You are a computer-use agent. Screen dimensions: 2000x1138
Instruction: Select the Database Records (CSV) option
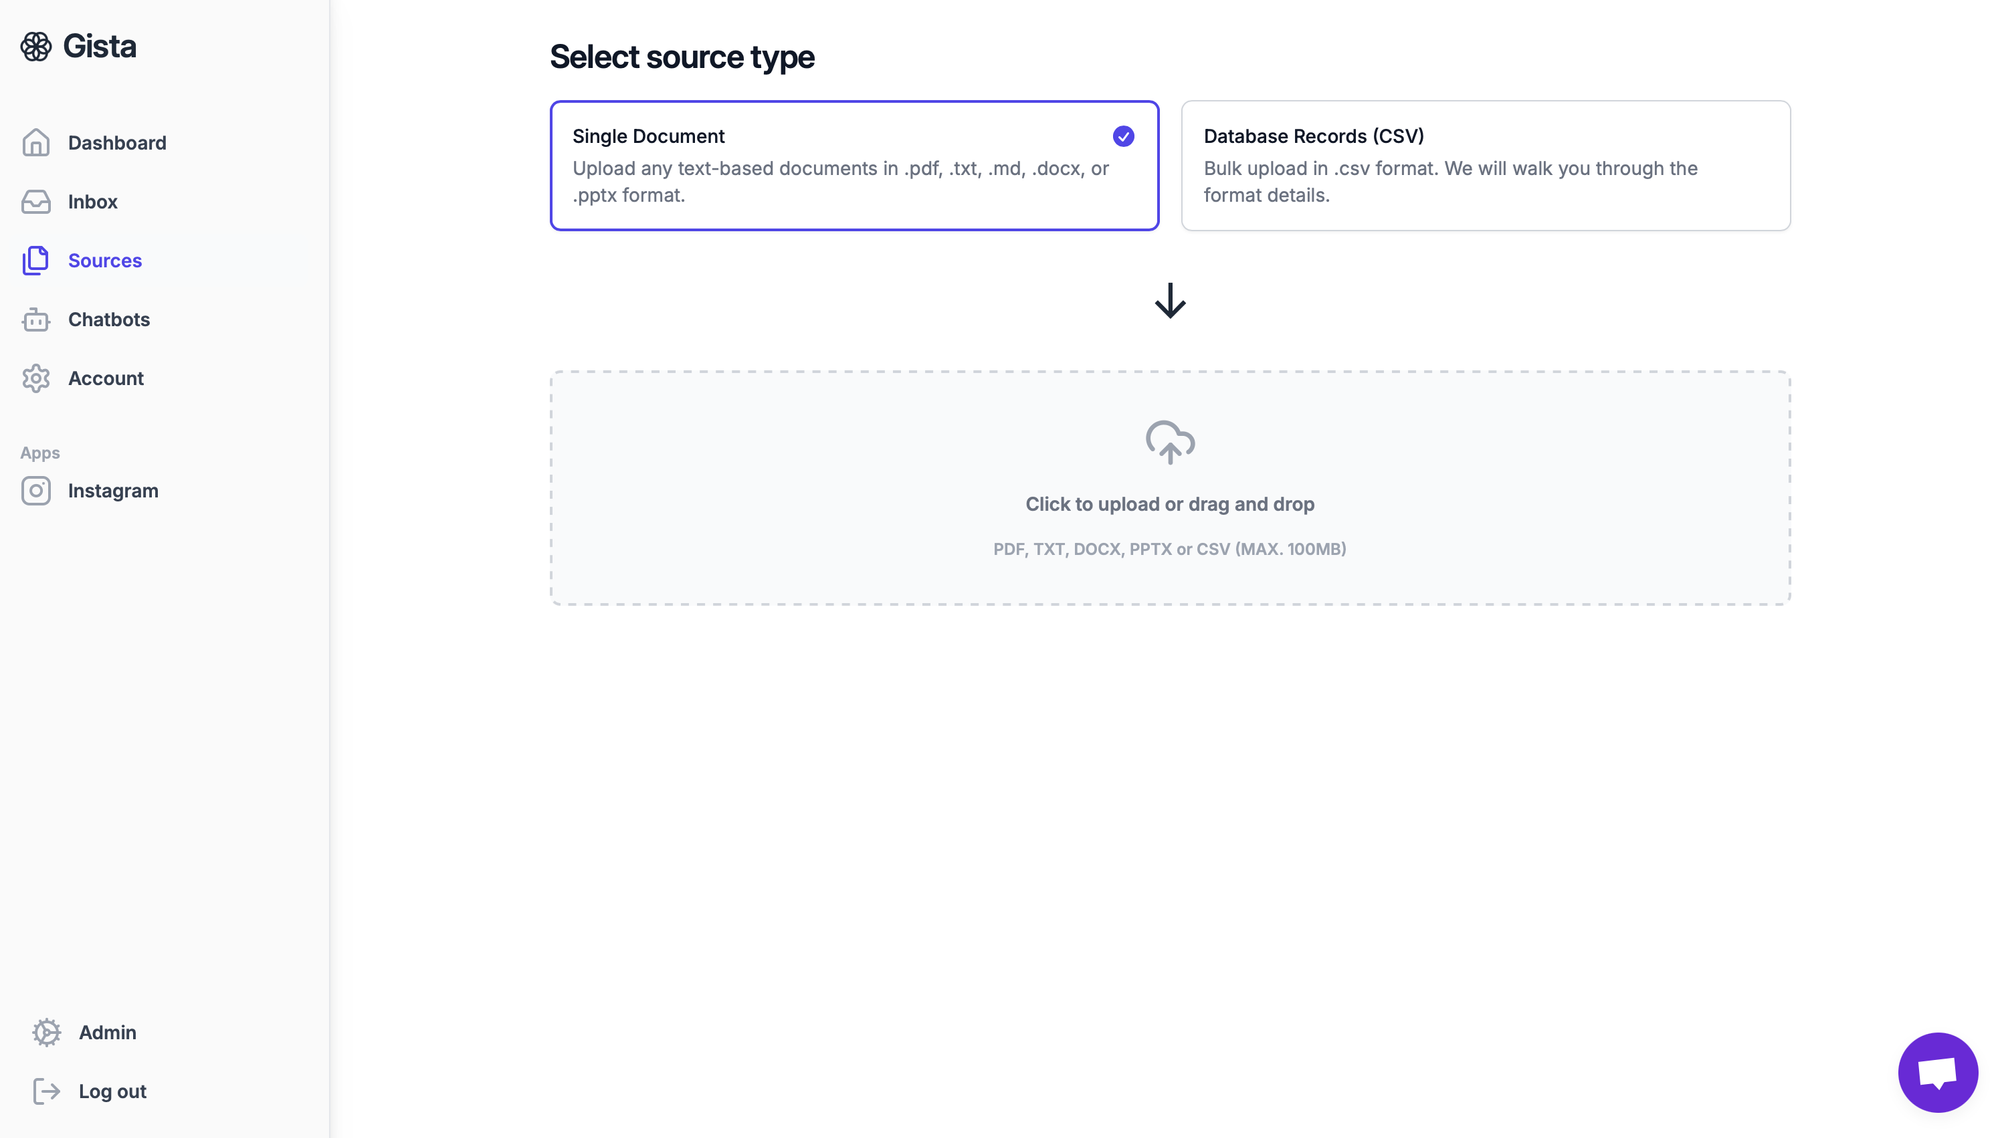[1485, 166]
